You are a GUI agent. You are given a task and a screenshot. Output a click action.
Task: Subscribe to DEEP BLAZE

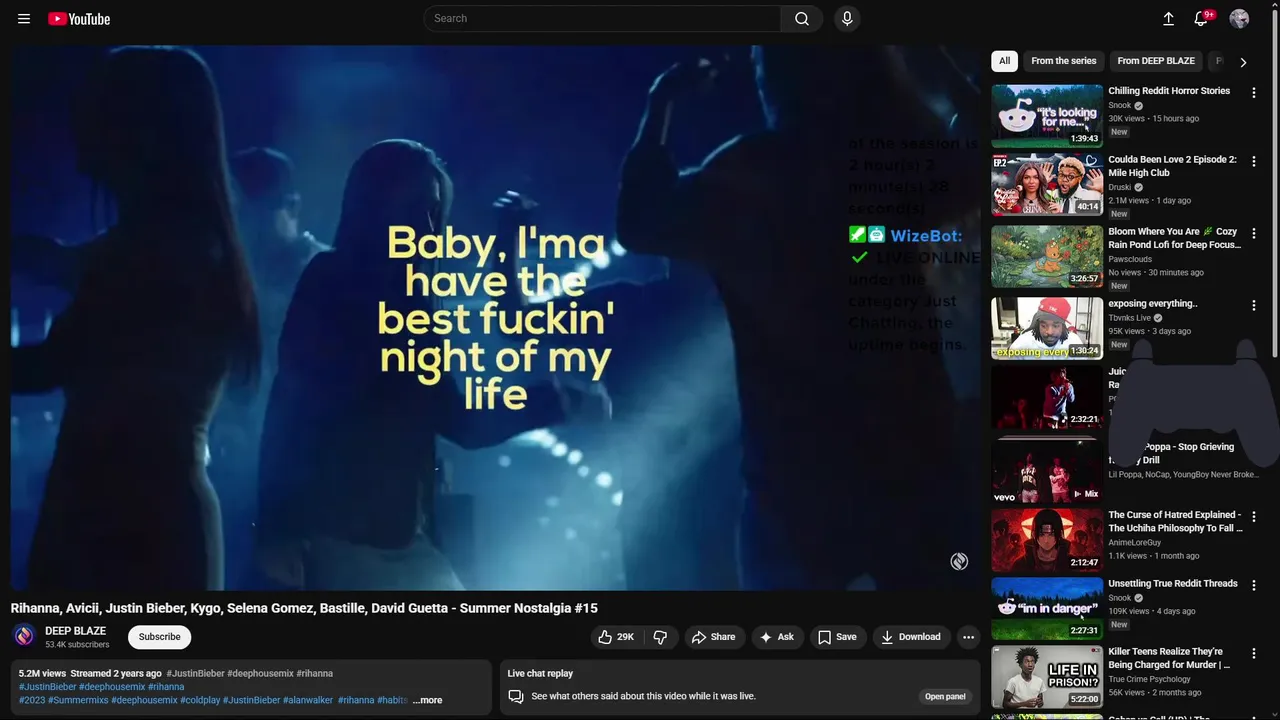(159, 637)
